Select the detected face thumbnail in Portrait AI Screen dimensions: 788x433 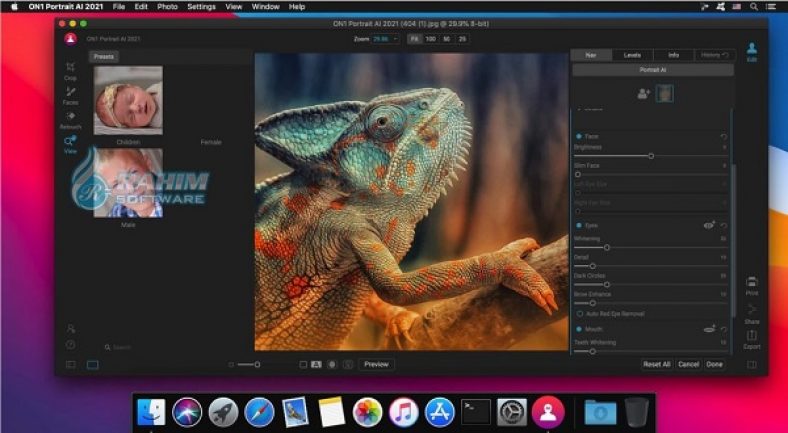pyautogui.click(x=664, y=93)
